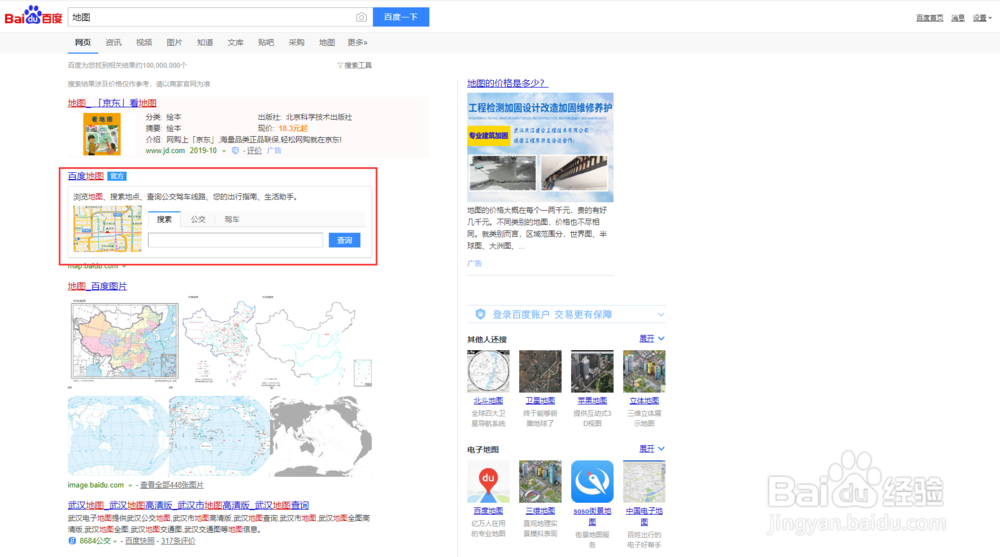
Task: Select the 搜索 tab in map widget
Action: click(x=165, y=219)
